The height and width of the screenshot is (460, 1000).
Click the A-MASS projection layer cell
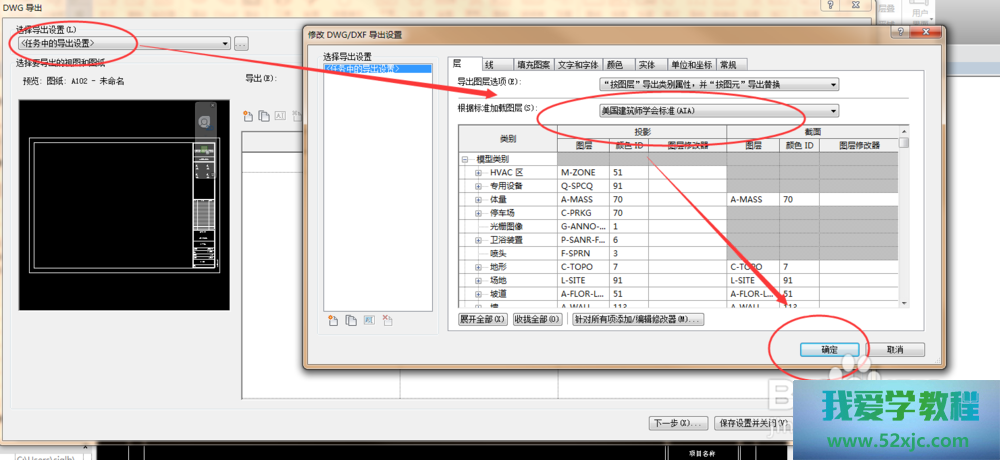[583, 199]
